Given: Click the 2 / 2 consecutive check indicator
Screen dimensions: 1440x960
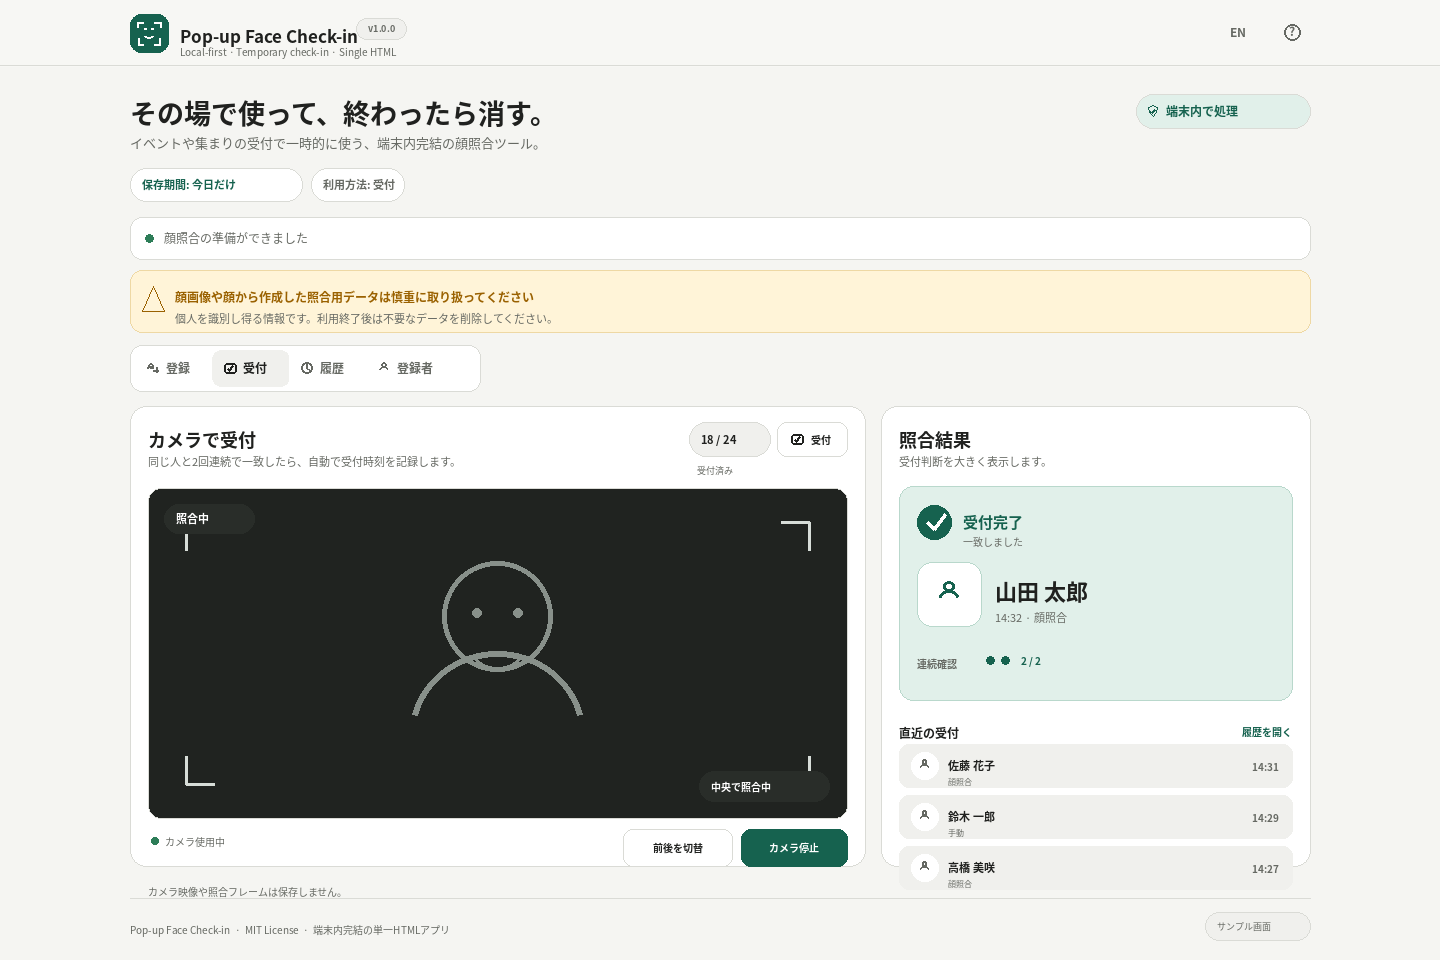Looking at the screenshot, I should point(1014,661).
